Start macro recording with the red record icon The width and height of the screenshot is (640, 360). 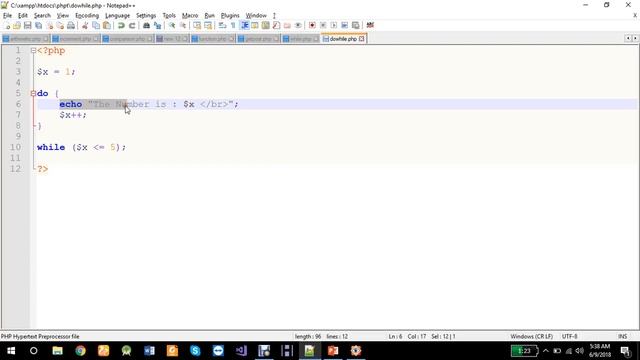[x=312, y=25]
